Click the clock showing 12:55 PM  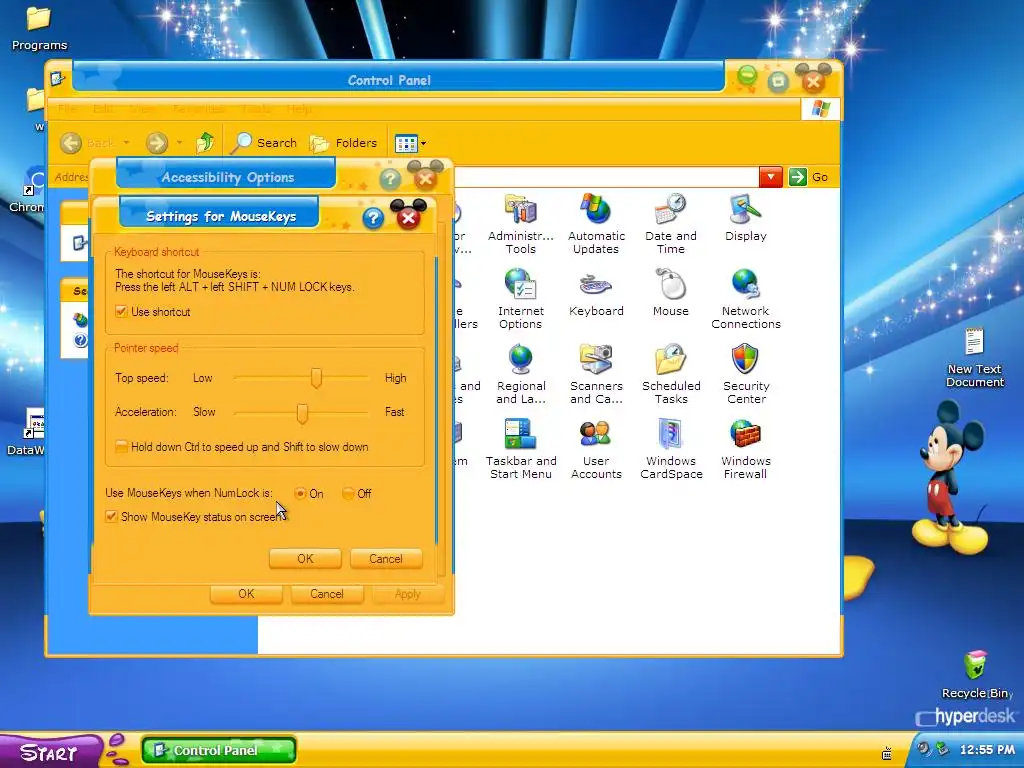click(987, 750)
